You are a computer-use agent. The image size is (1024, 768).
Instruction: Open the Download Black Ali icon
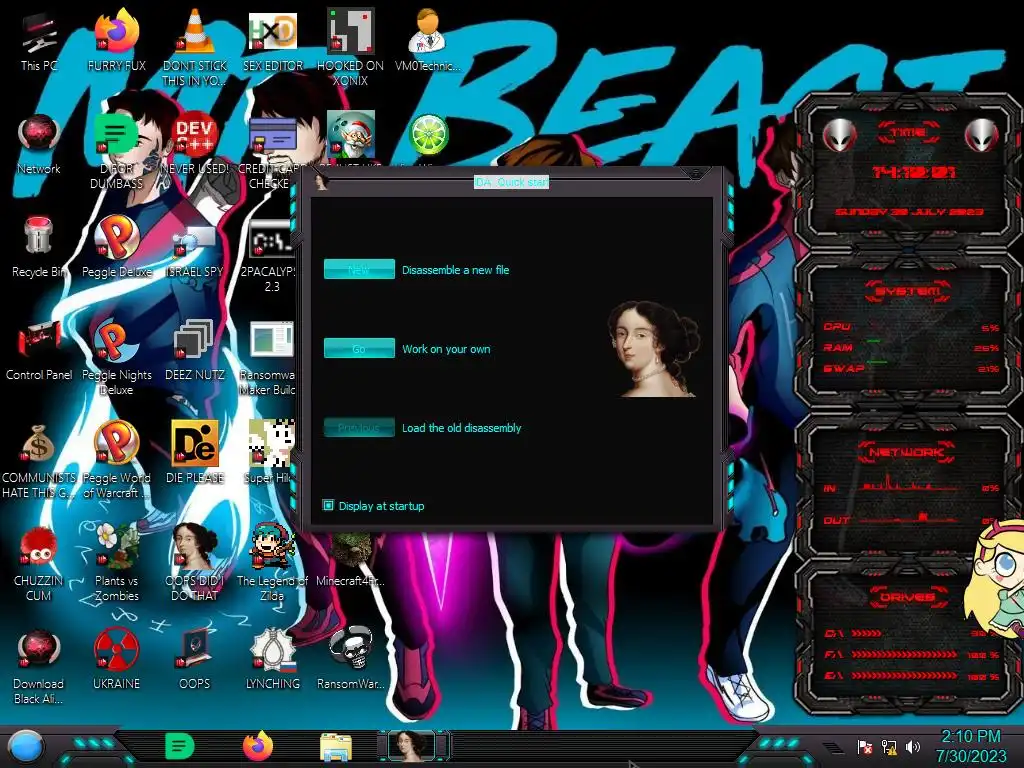[39, 666]
